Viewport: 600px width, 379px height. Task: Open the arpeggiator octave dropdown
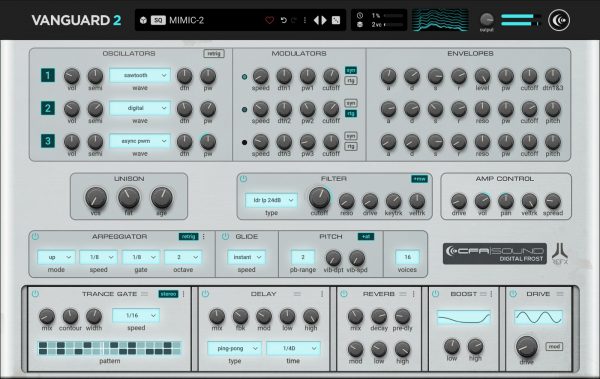183,257
